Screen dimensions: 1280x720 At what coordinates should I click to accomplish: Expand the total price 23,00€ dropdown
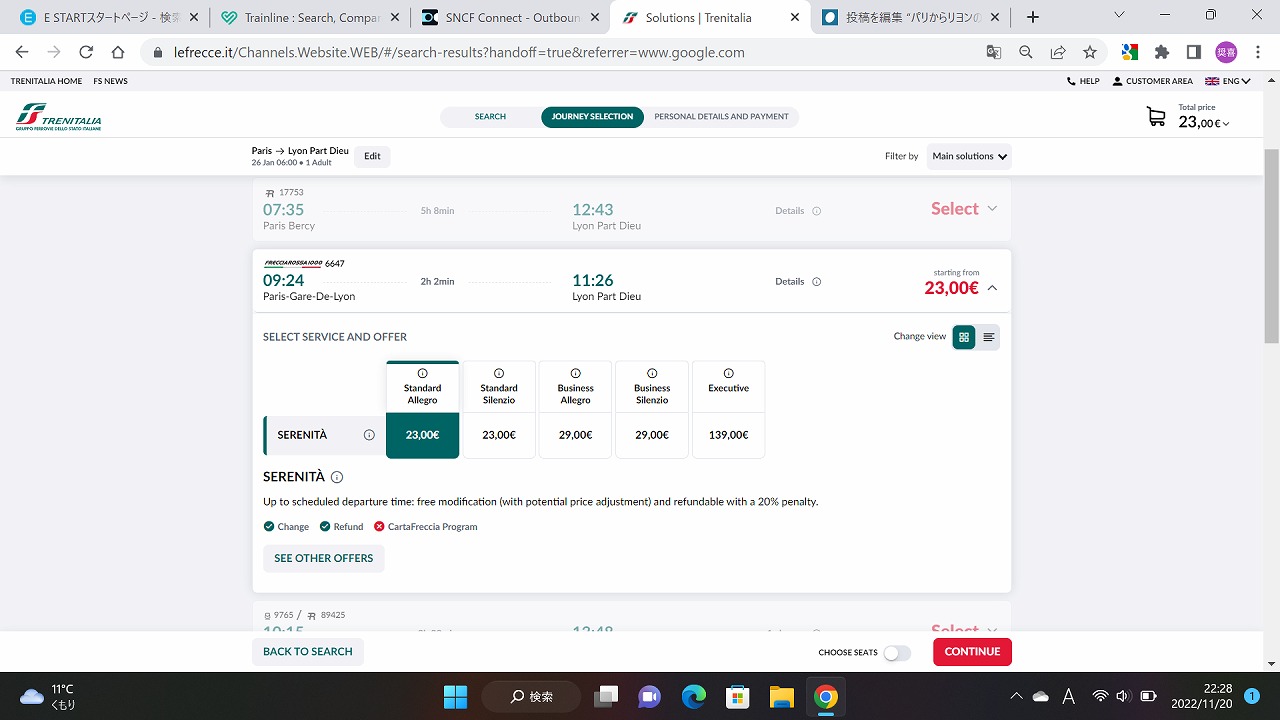point(1204,122)
